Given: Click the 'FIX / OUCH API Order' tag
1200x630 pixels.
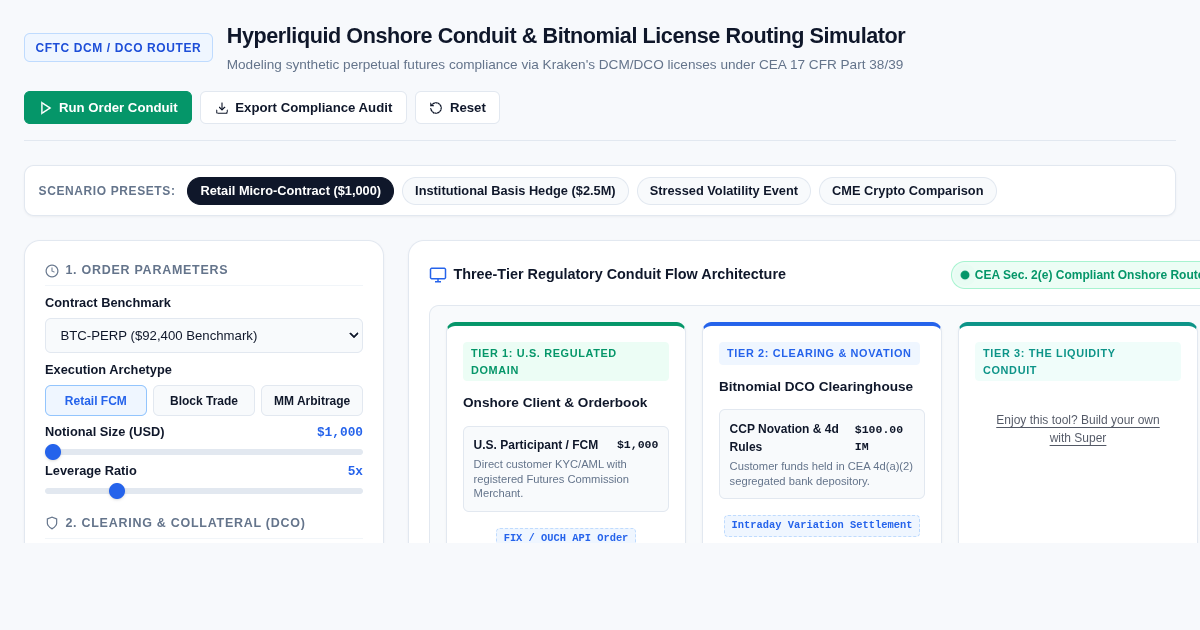Looking at the screenshot, I should pos(566,537).
